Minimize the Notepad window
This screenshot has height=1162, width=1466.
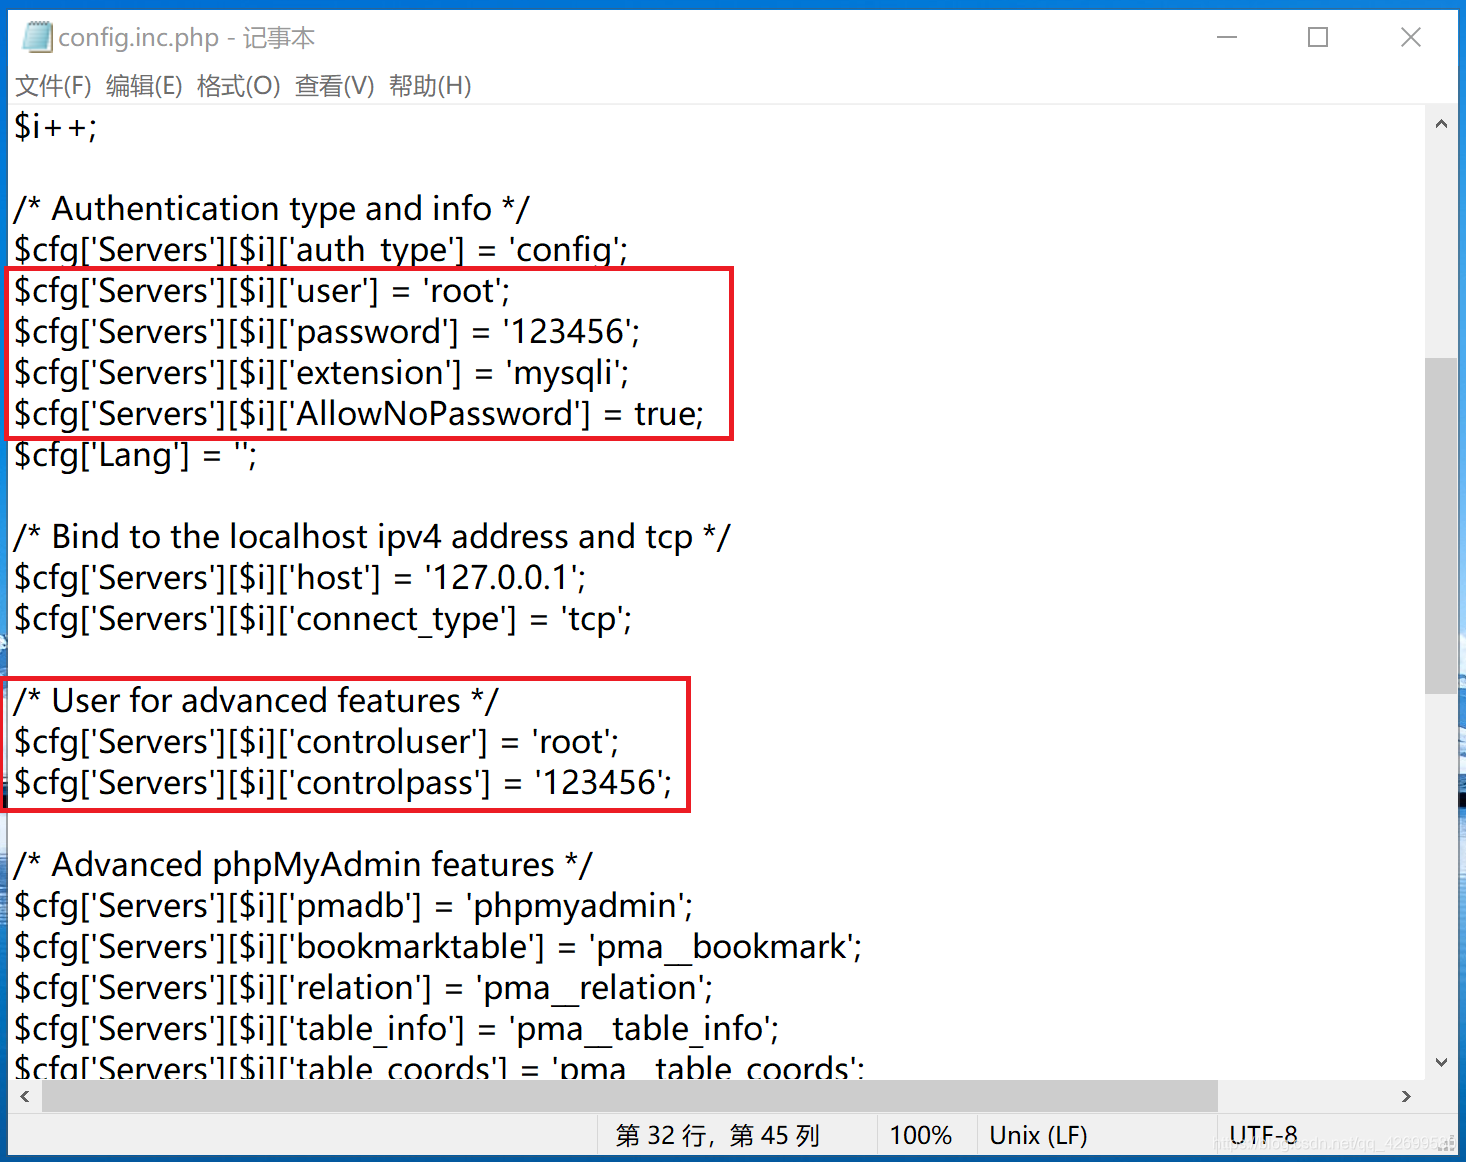pyautogui.click(x=1227, y=37)
